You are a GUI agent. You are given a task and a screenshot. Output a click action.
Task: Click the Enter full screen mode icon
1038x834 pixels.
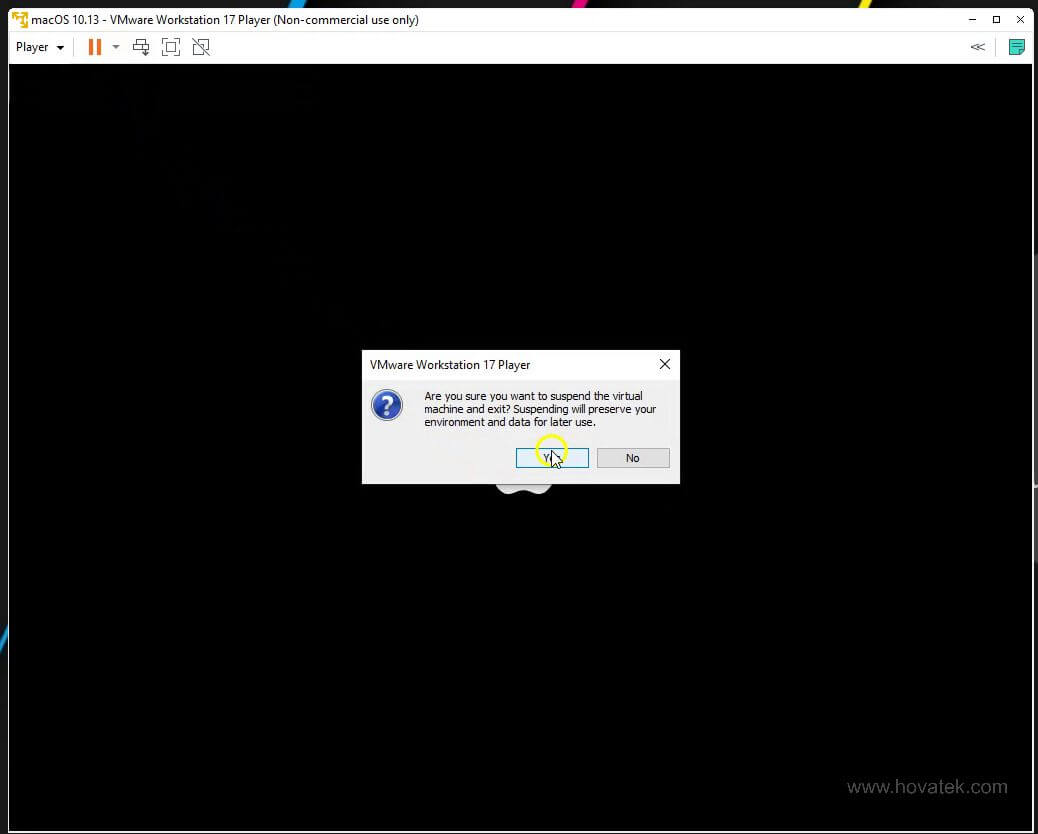pos(170,46)
